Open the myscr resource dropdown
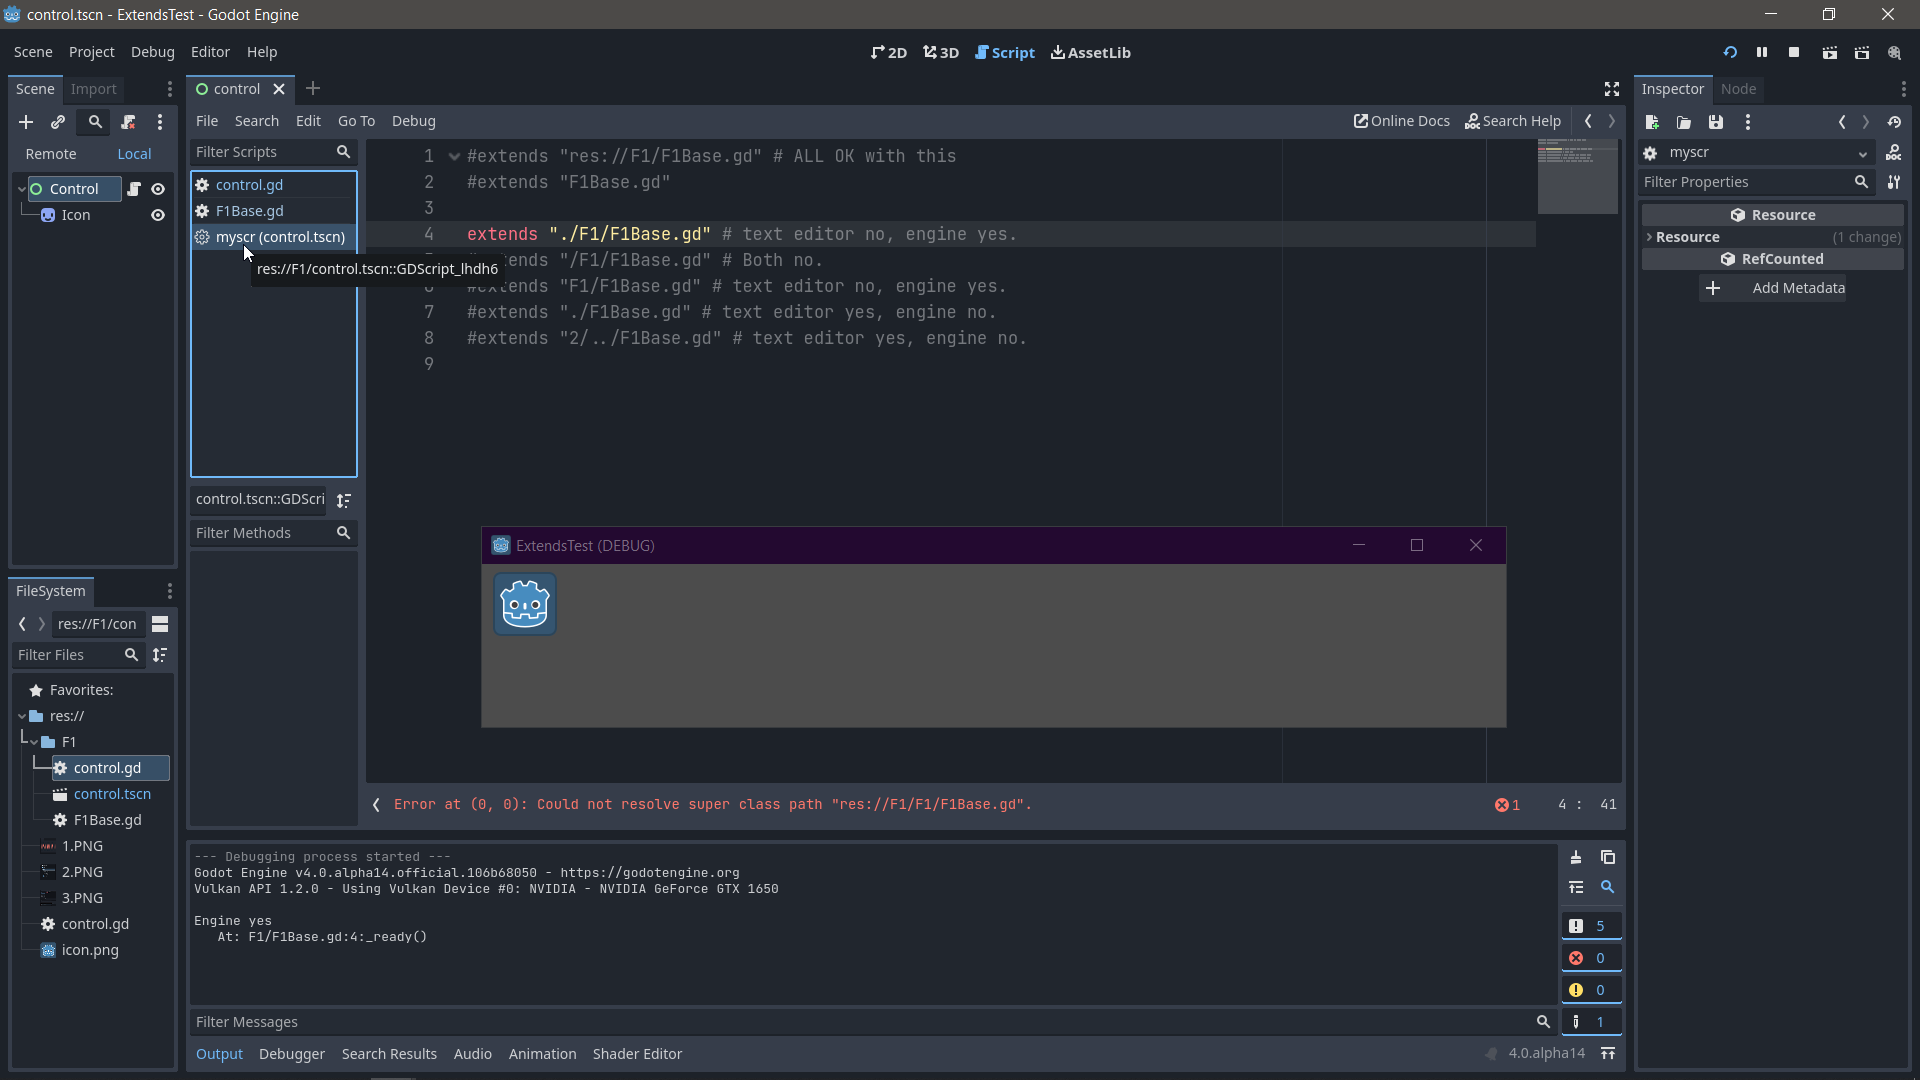This screenshot has width=1920, height=1080. click(1862, 153)
